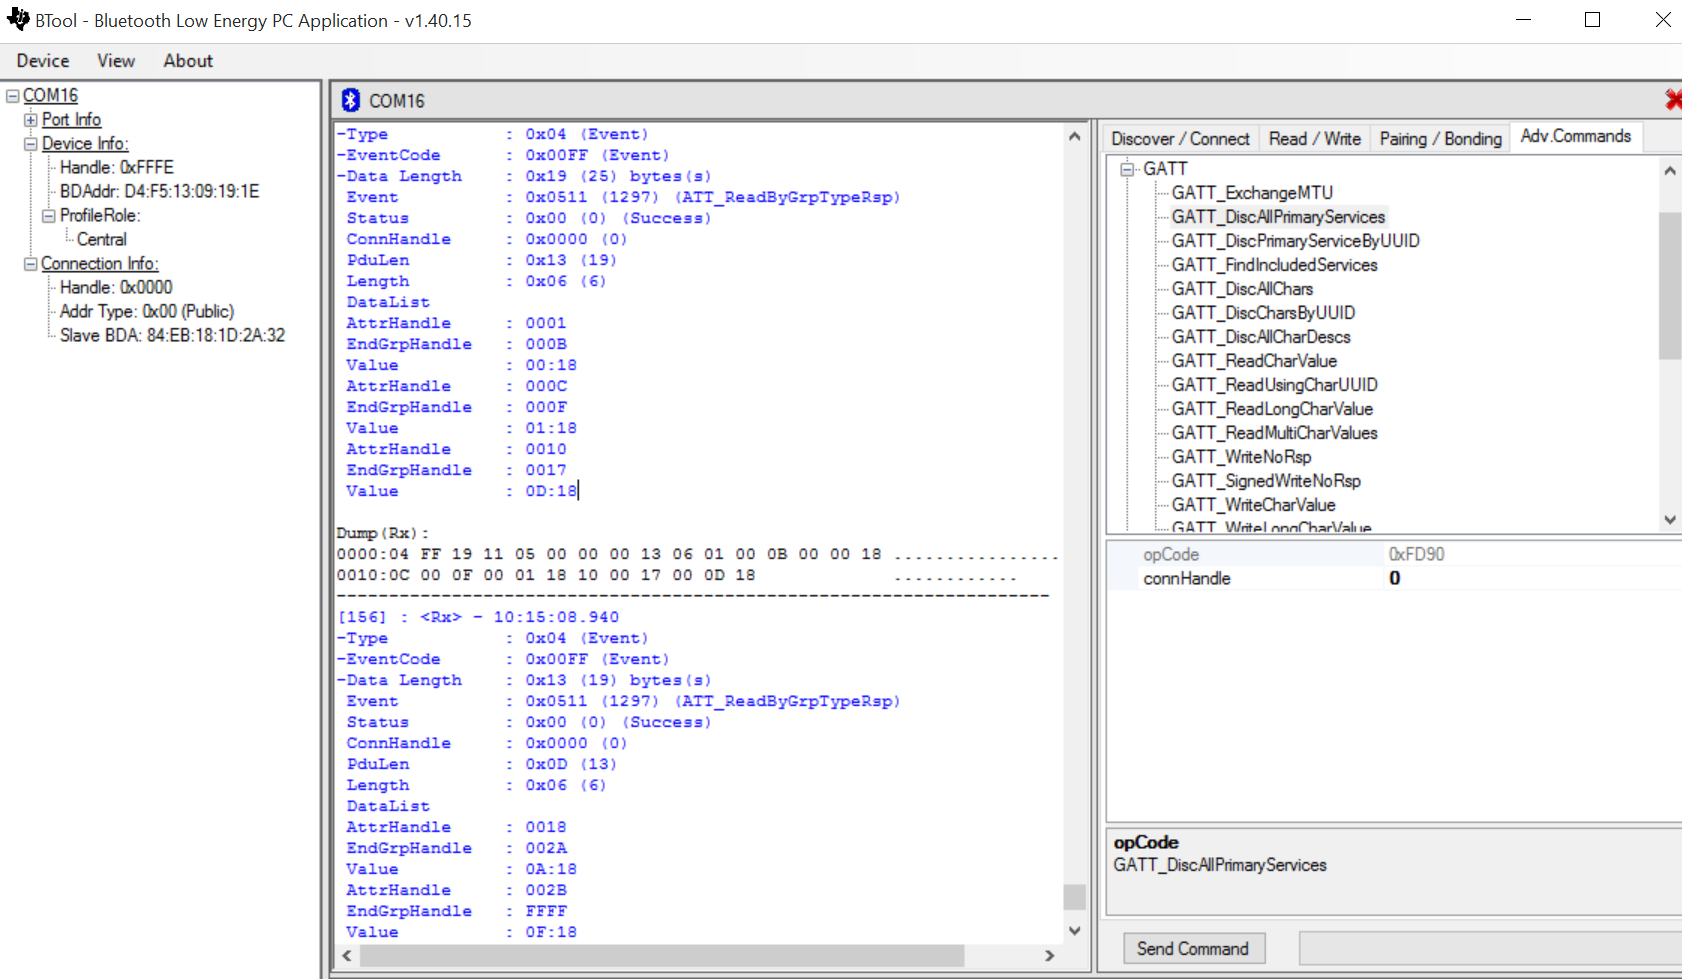Select Addr Type: 0x00 (Public) entry

point(146,312)
